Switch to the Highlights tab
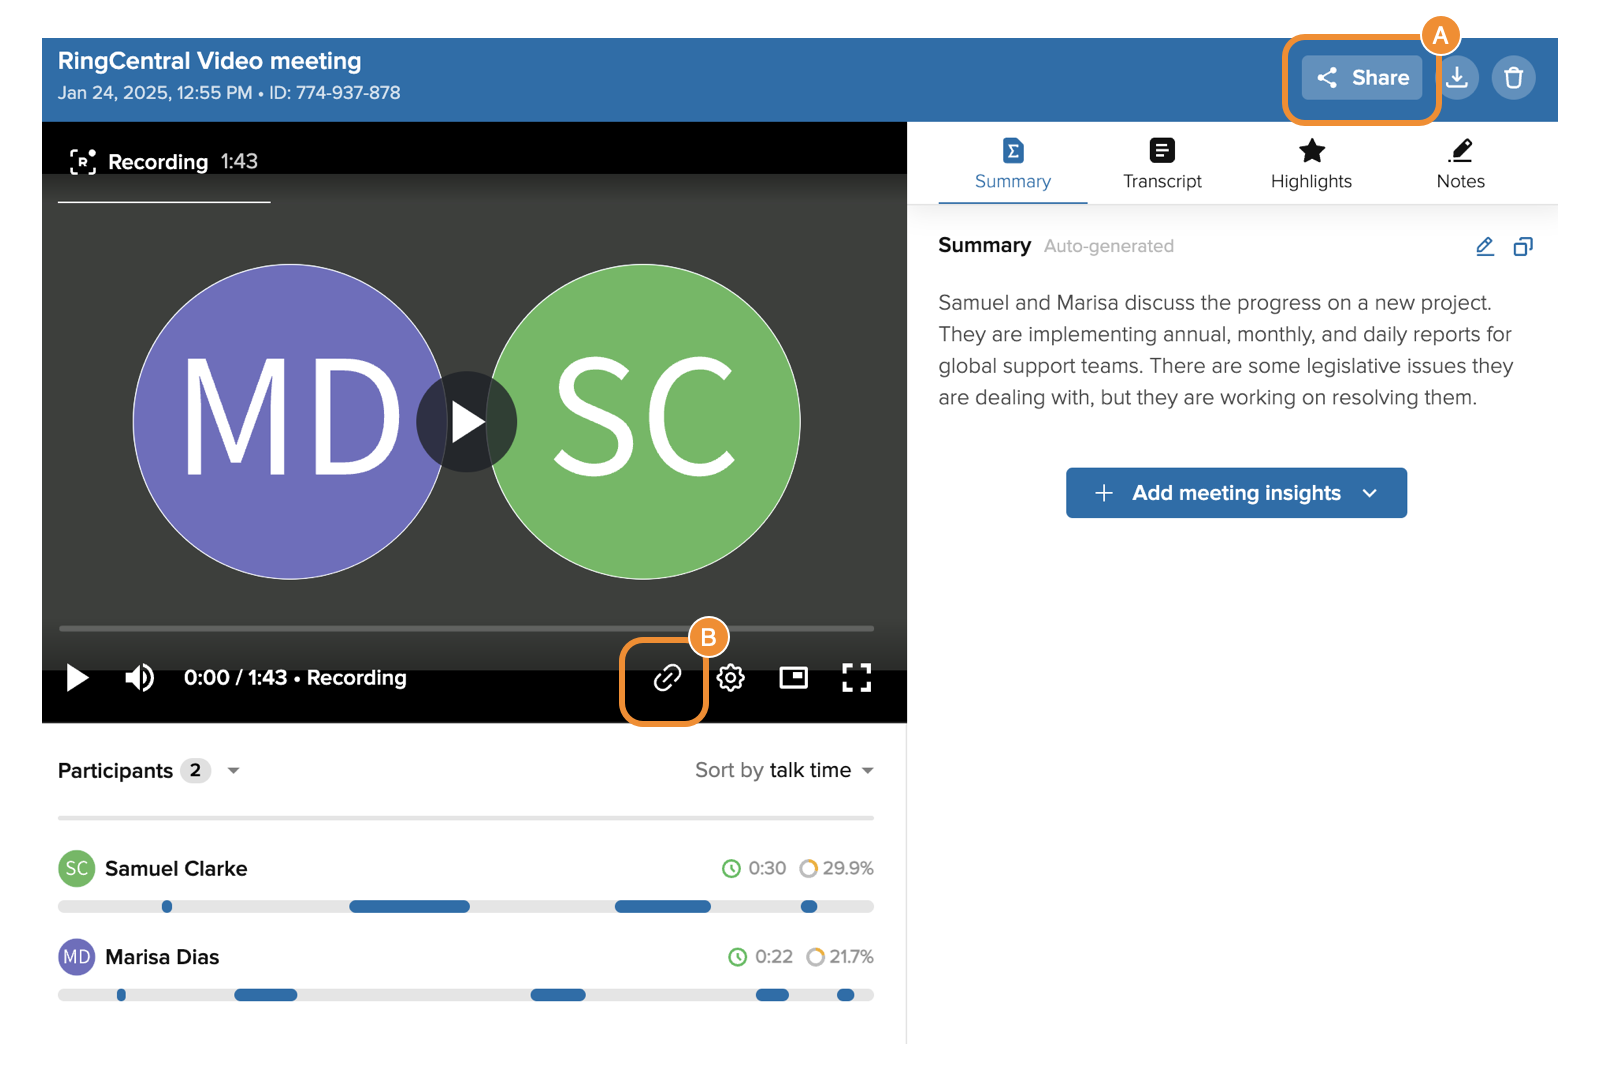The image size is (1600, 1082). click(1311, 165)
